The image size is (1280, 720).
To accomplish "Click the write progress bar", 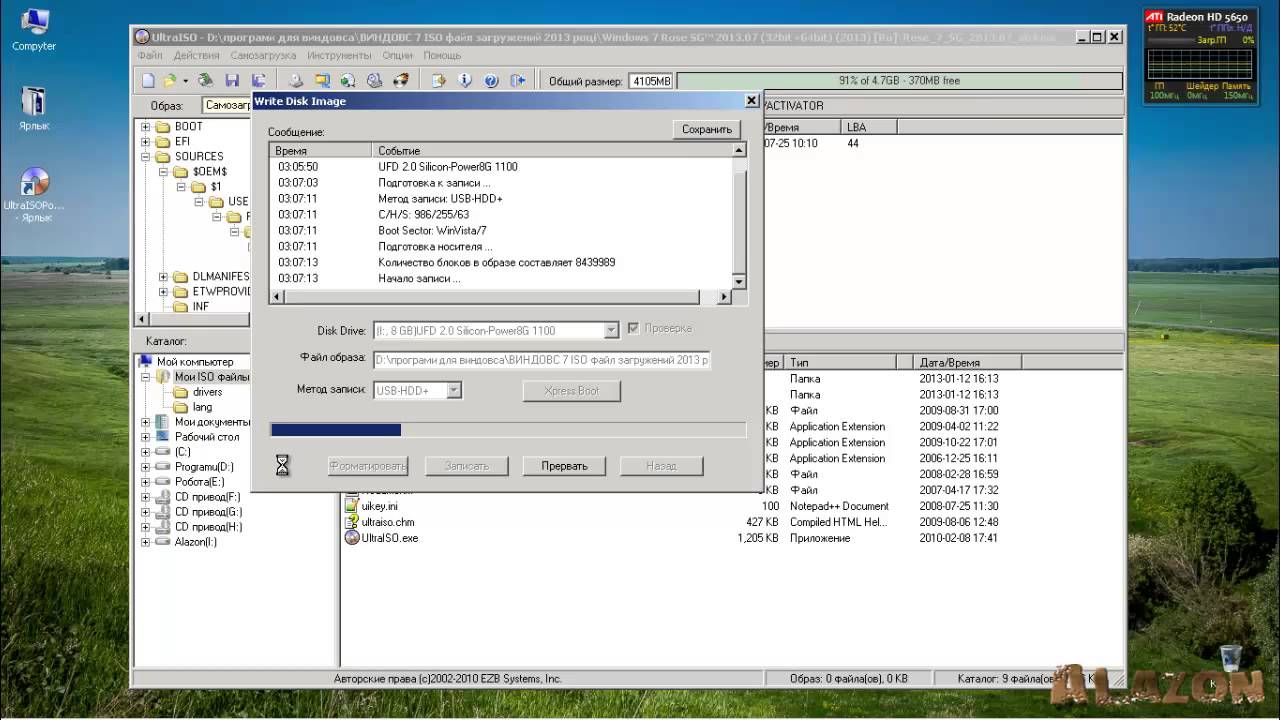I will 508,430.
